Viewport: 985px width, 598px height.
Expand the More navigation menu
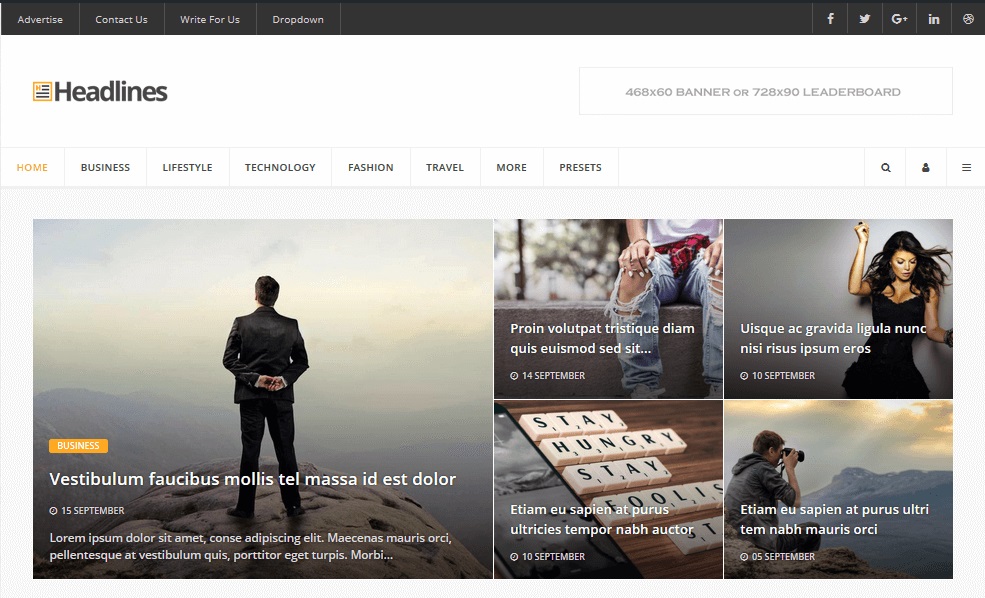point(511,168)
